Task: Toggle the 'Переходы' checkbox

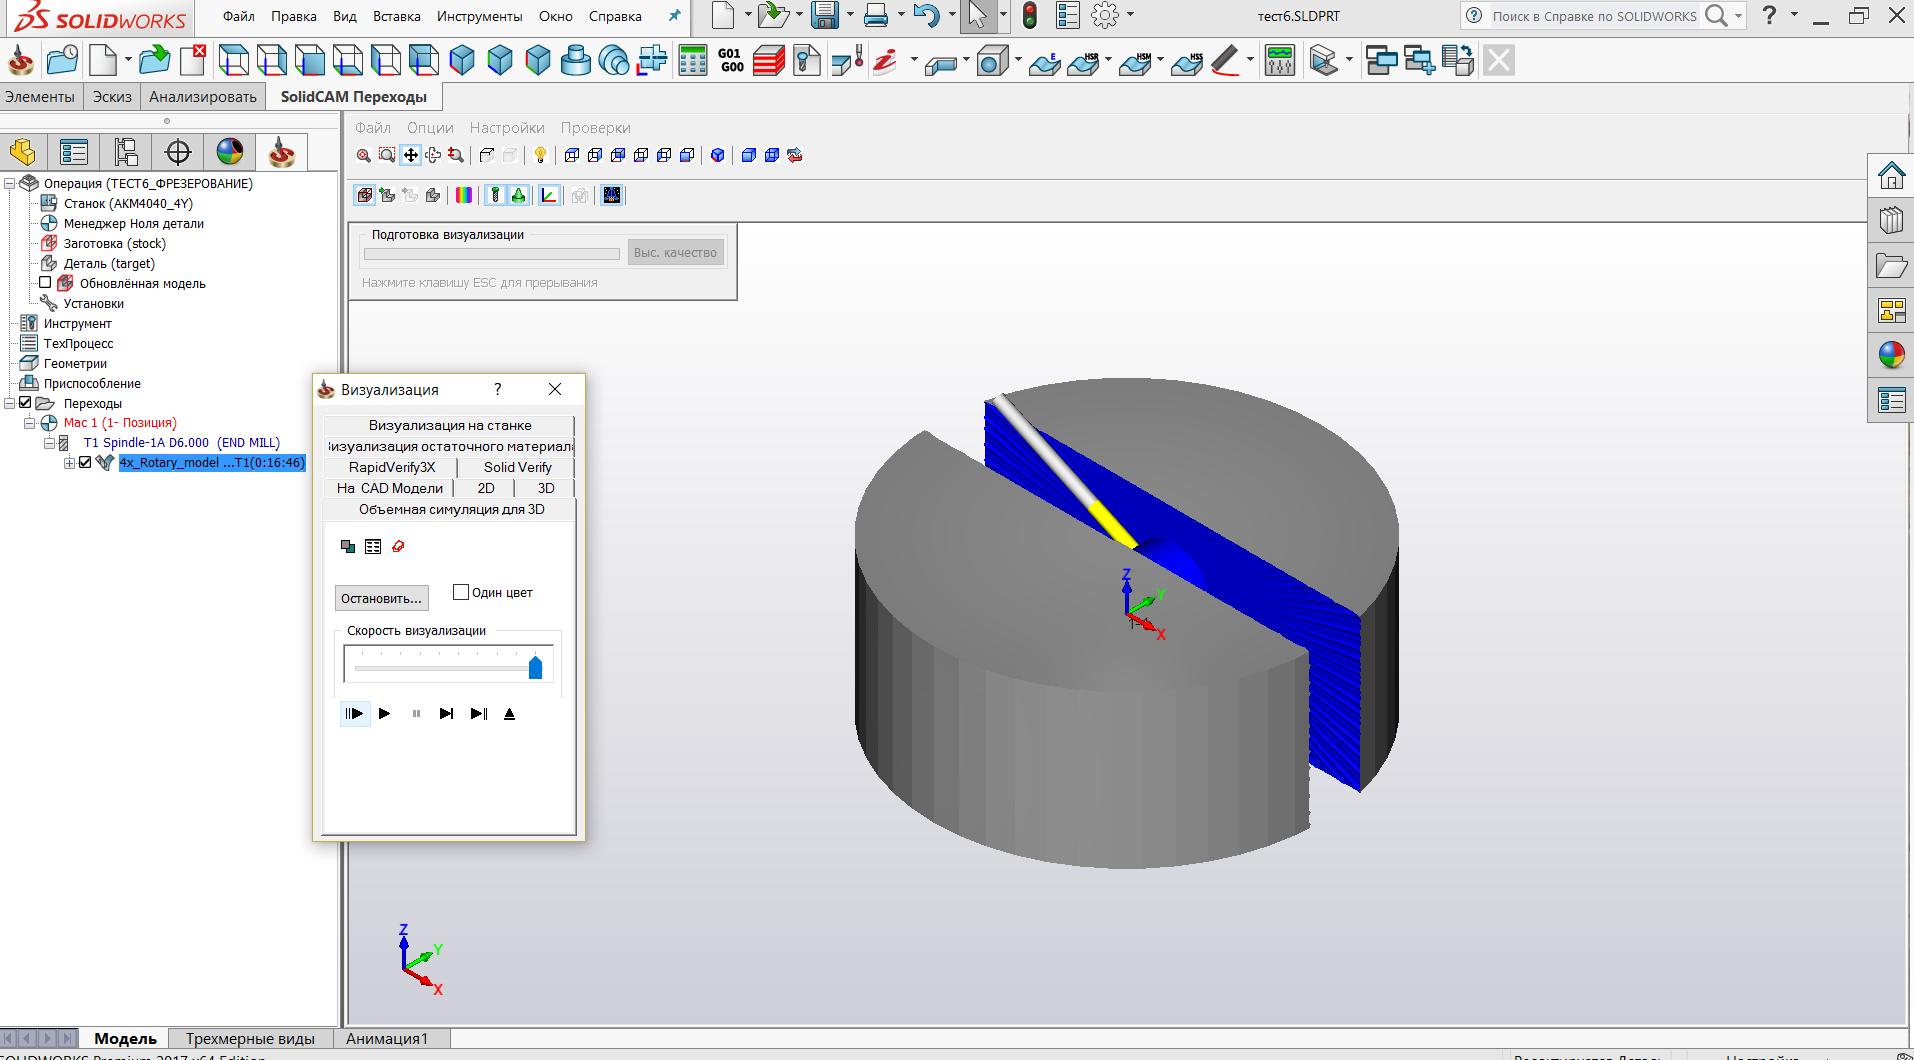Action: coord(26,403)
